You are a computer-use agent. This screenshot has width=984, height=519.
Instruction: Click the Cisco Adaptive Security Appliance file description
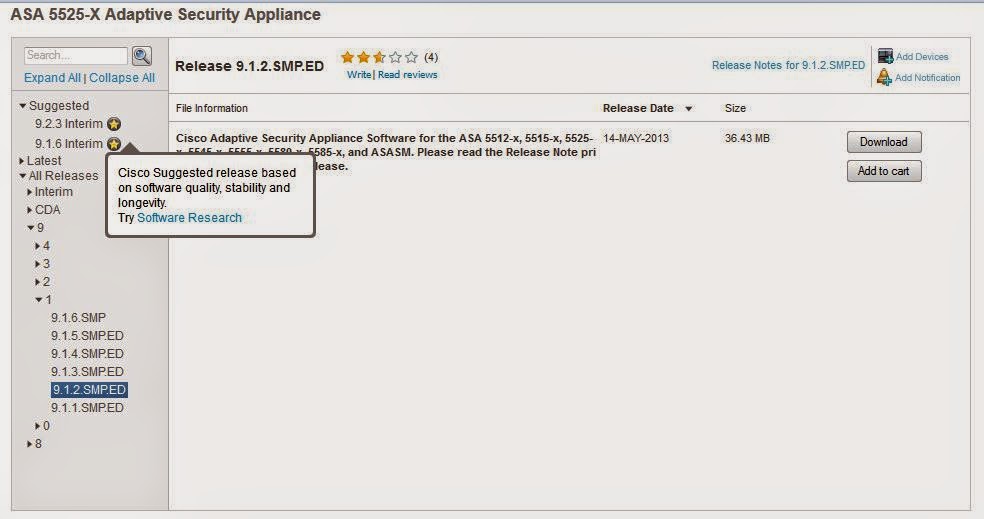tap(385, 152)
